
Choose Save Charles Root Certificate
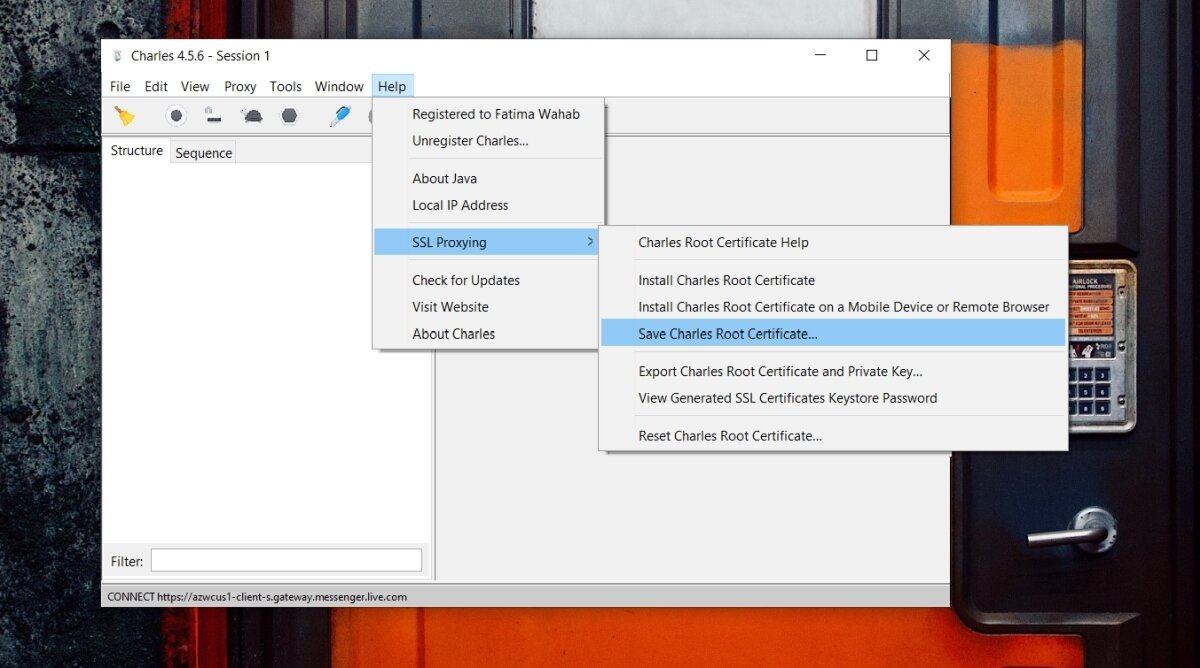[728, 334]
